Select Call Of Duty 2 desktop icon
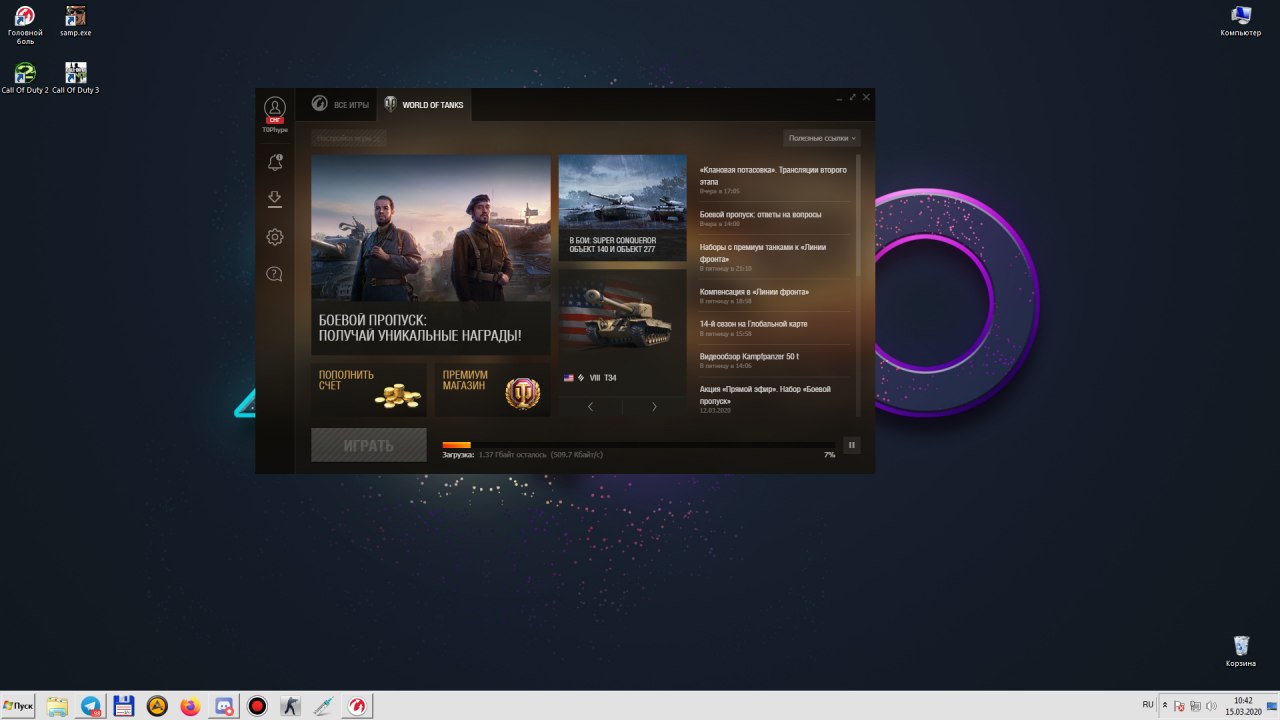 25,78
